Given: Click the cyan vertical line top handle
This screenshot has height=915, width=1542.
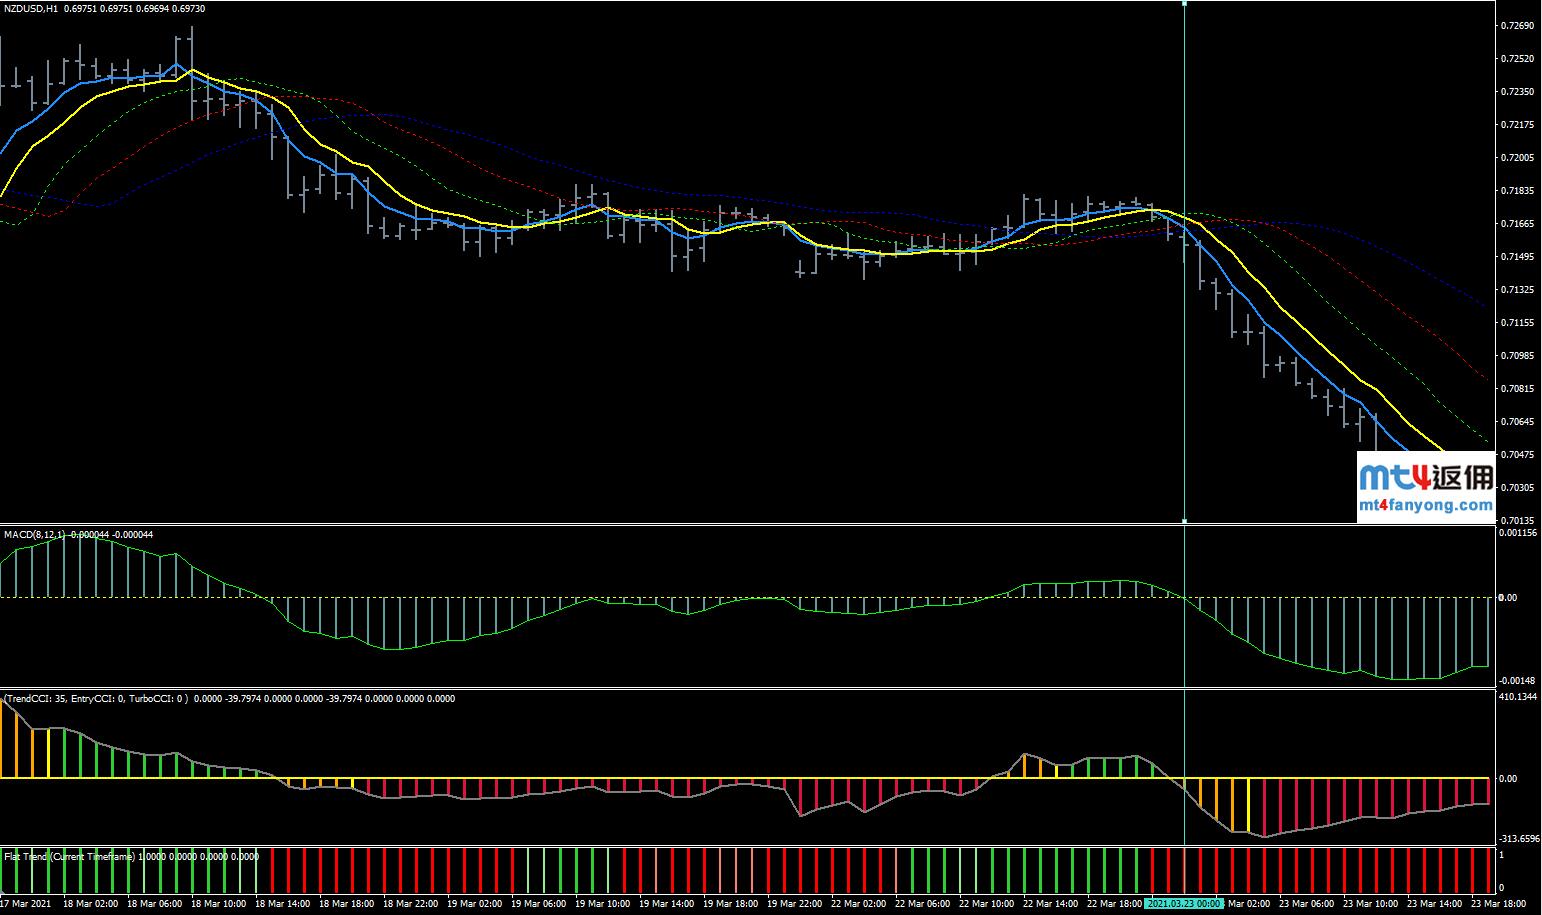Looking at the screenshot, I should pos(1184,3).
